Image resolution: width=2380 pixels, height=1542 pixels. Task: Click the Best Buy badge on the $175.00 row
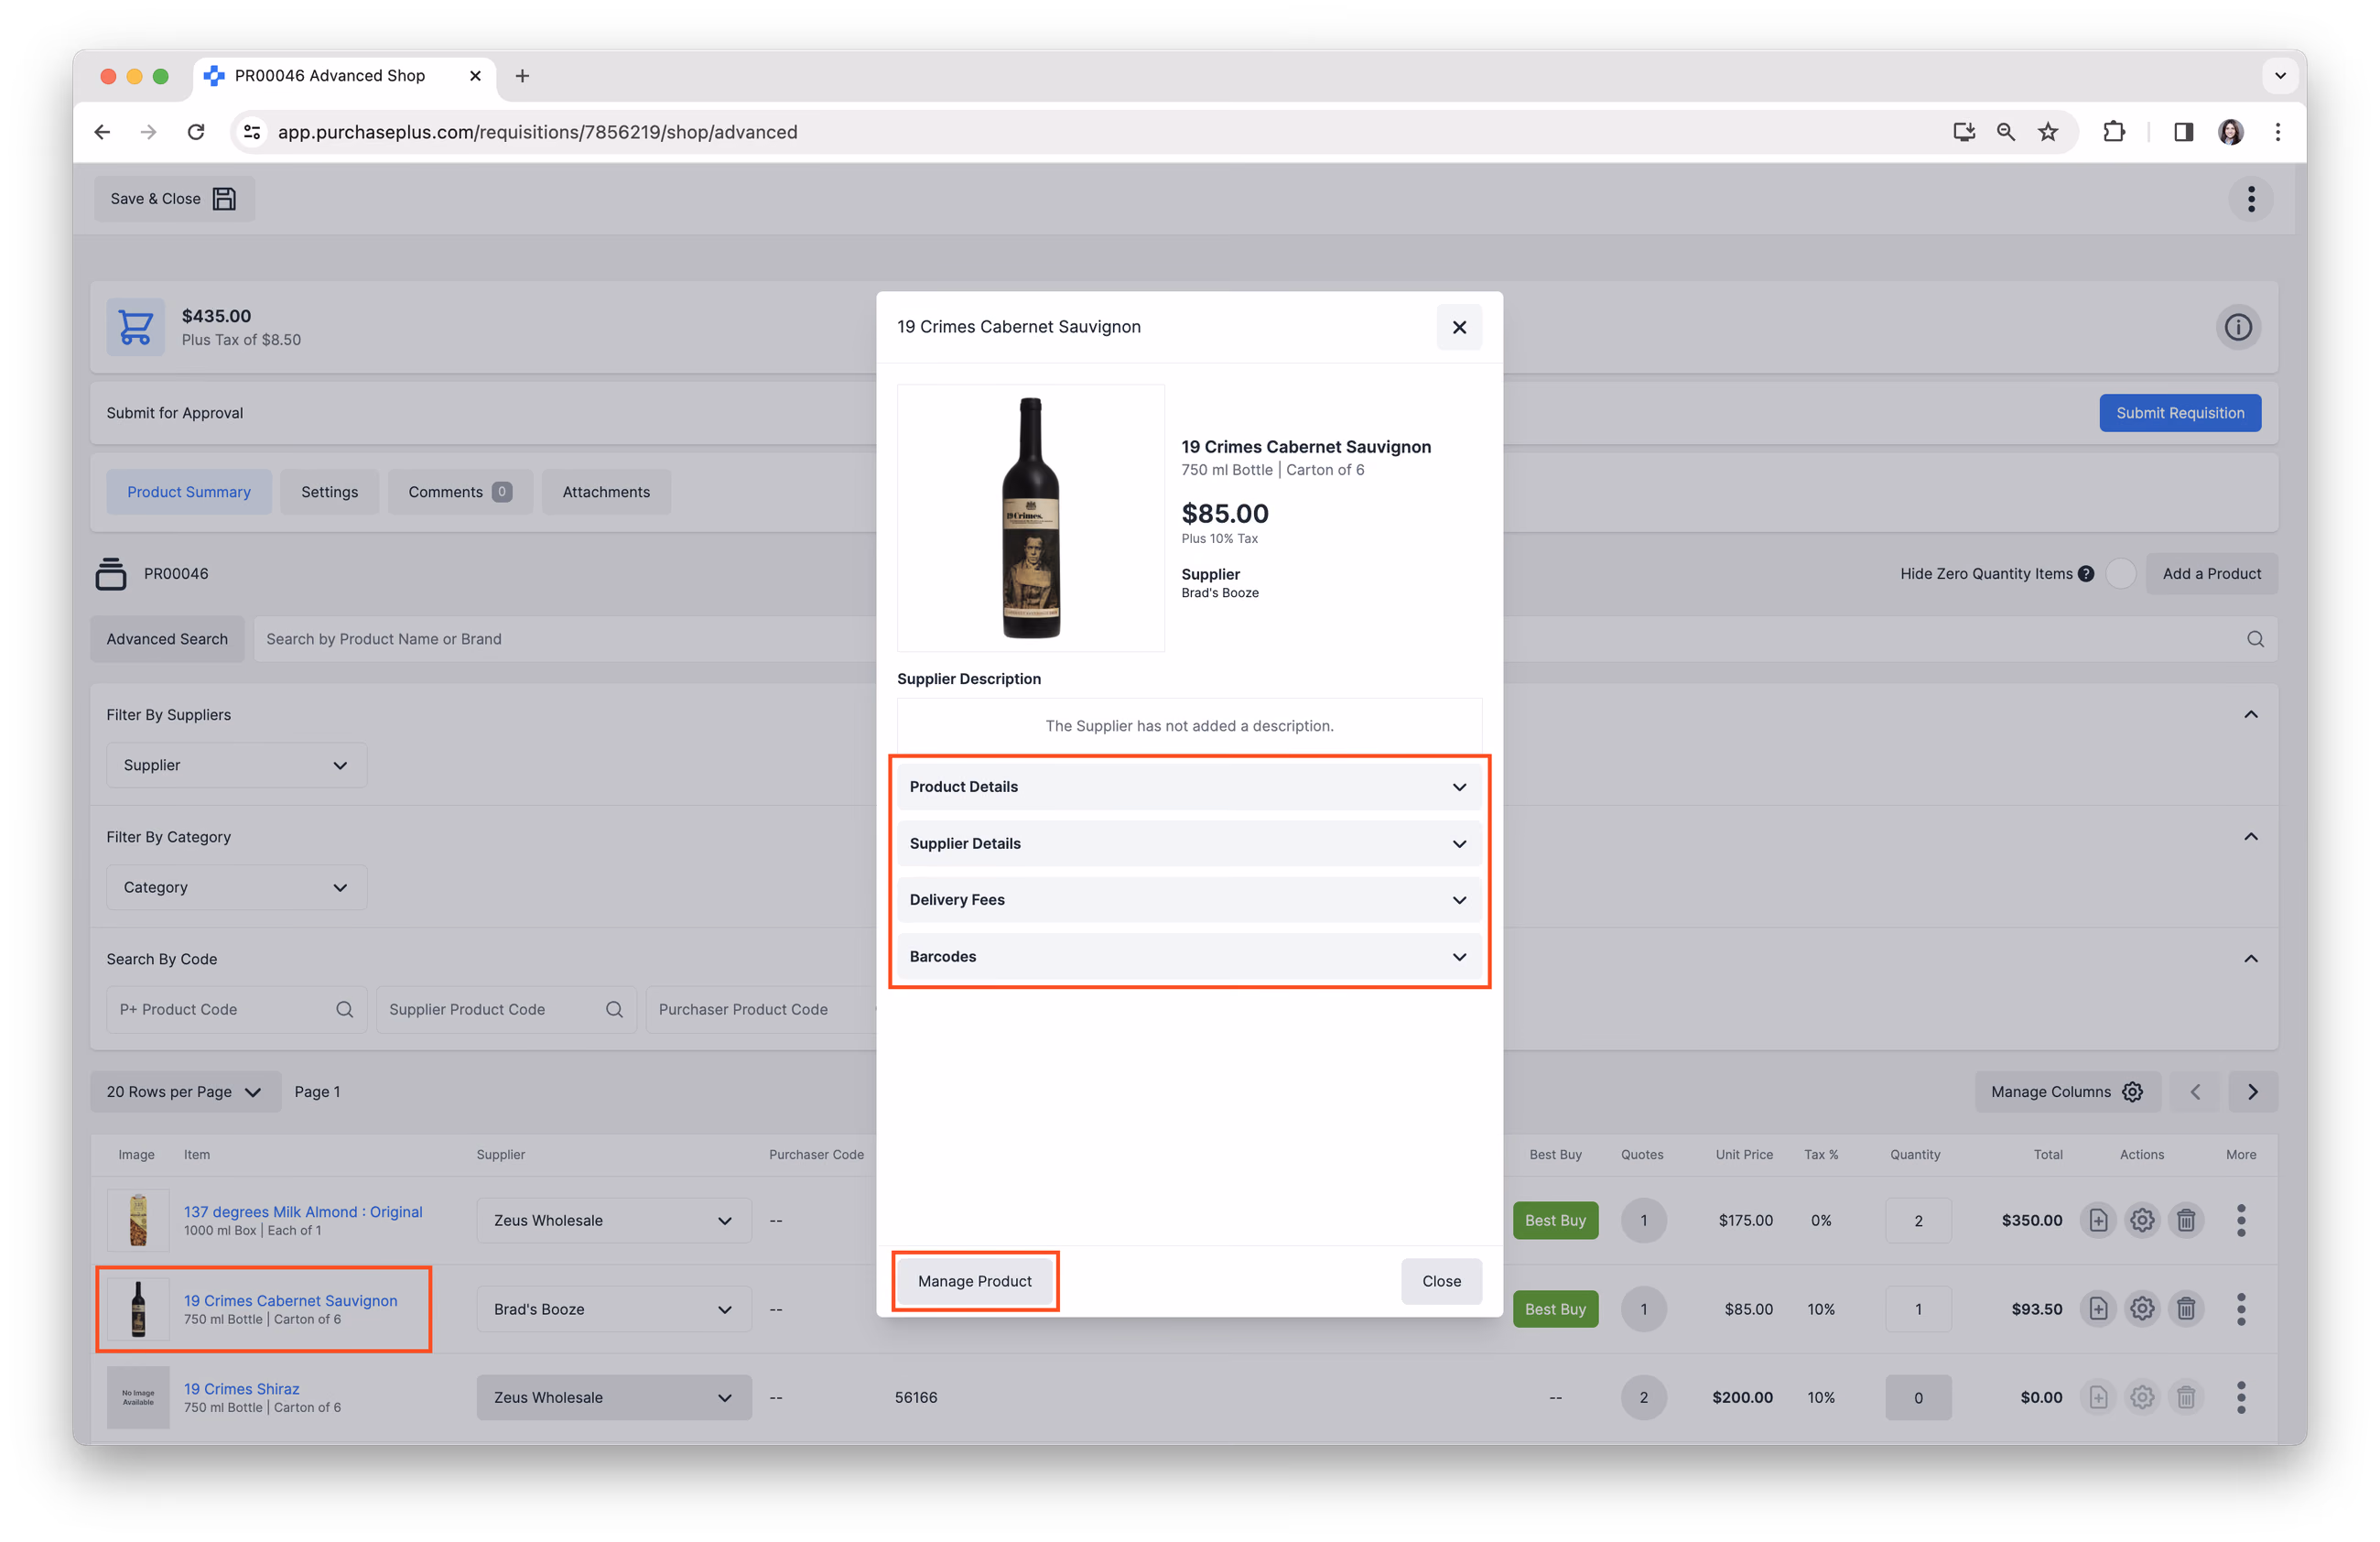[1555, 1220]
